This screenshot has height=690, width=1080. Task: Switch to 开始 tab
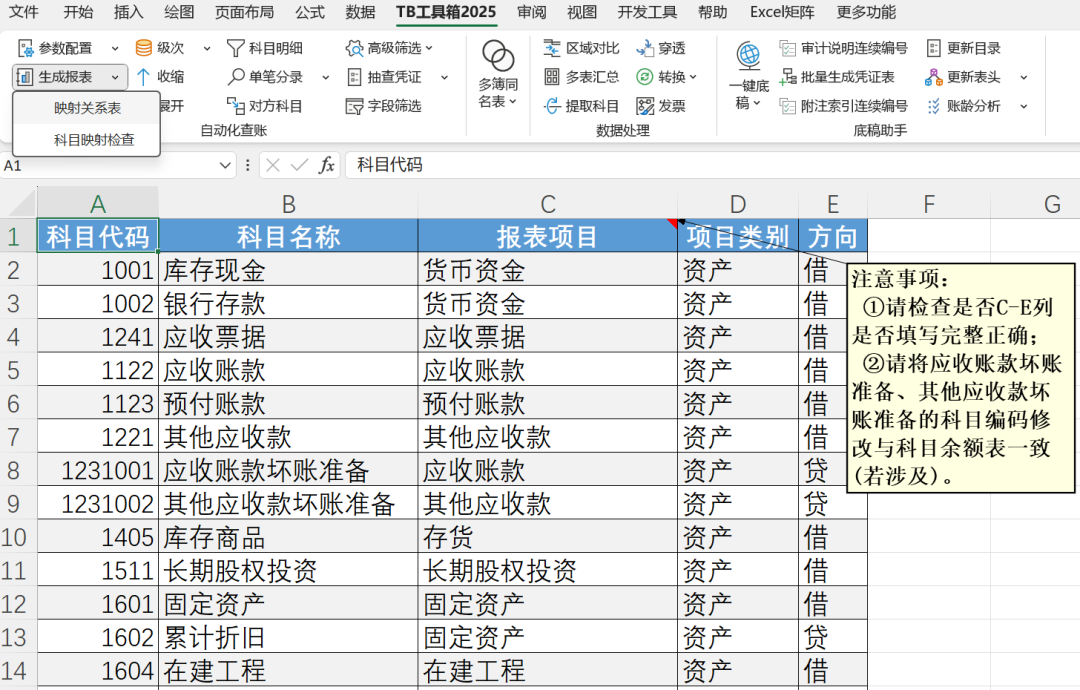[78, 12]
